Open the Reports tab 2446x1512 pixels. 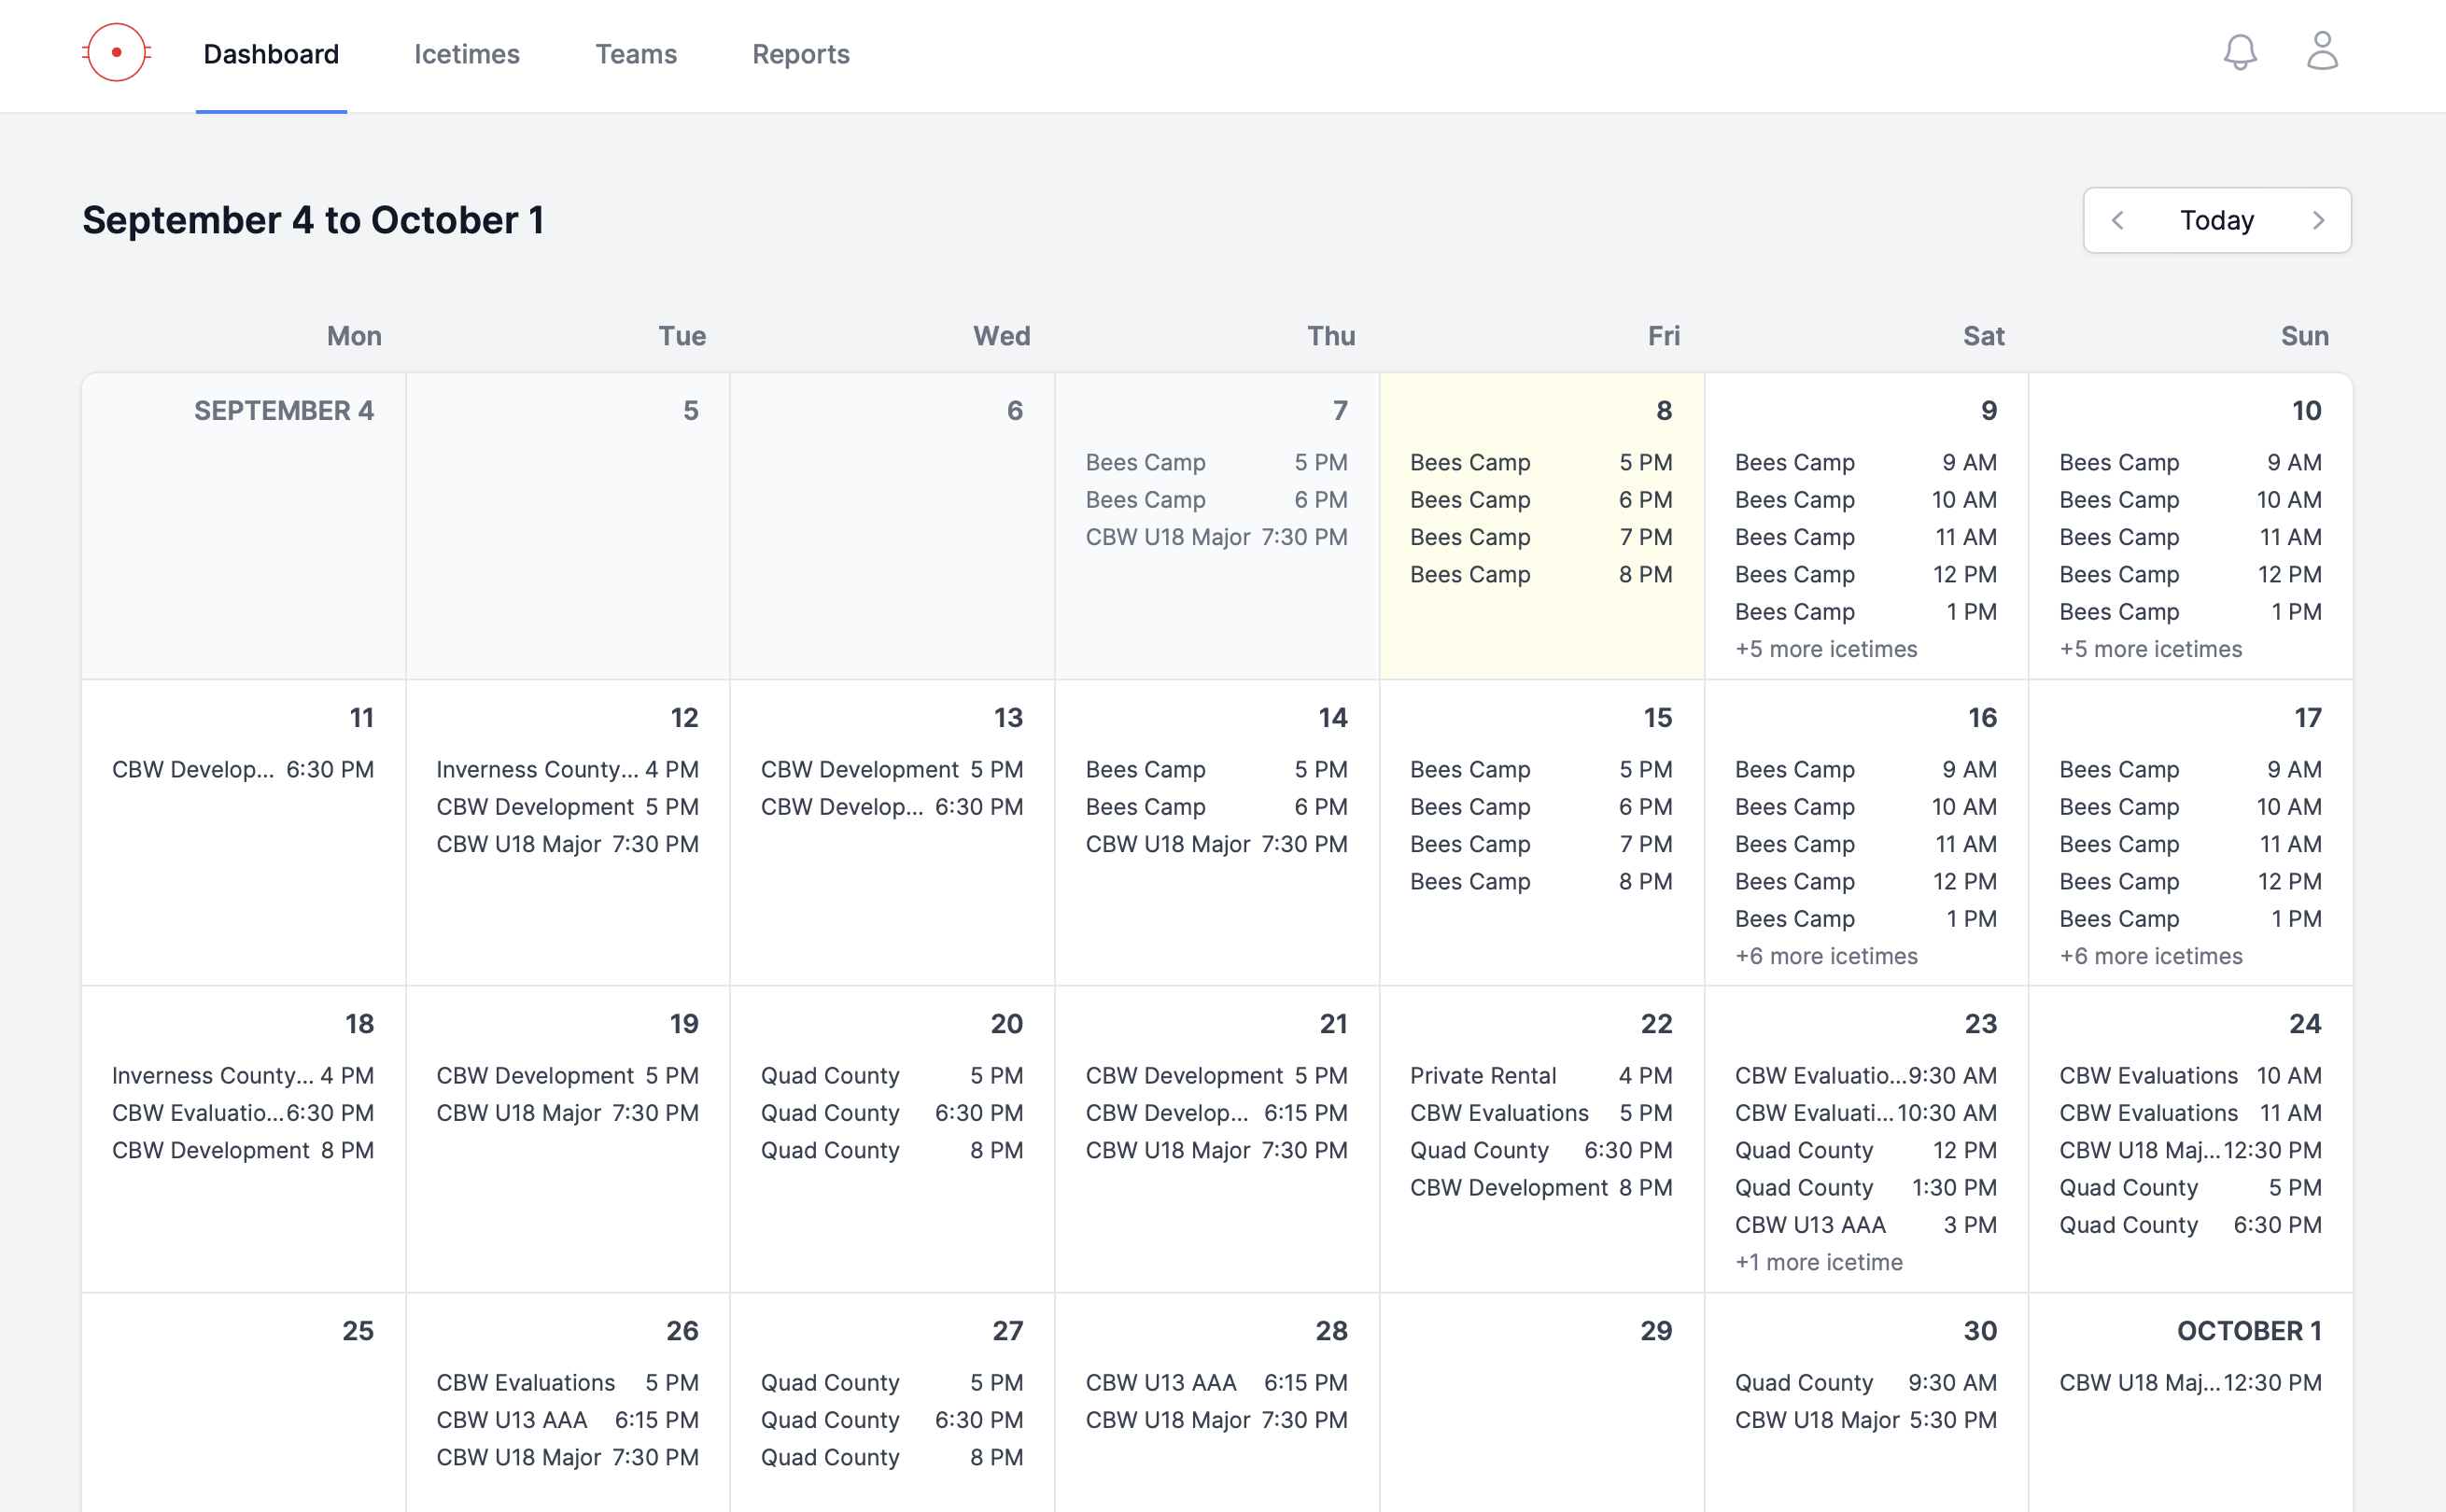tap(801, 54)
